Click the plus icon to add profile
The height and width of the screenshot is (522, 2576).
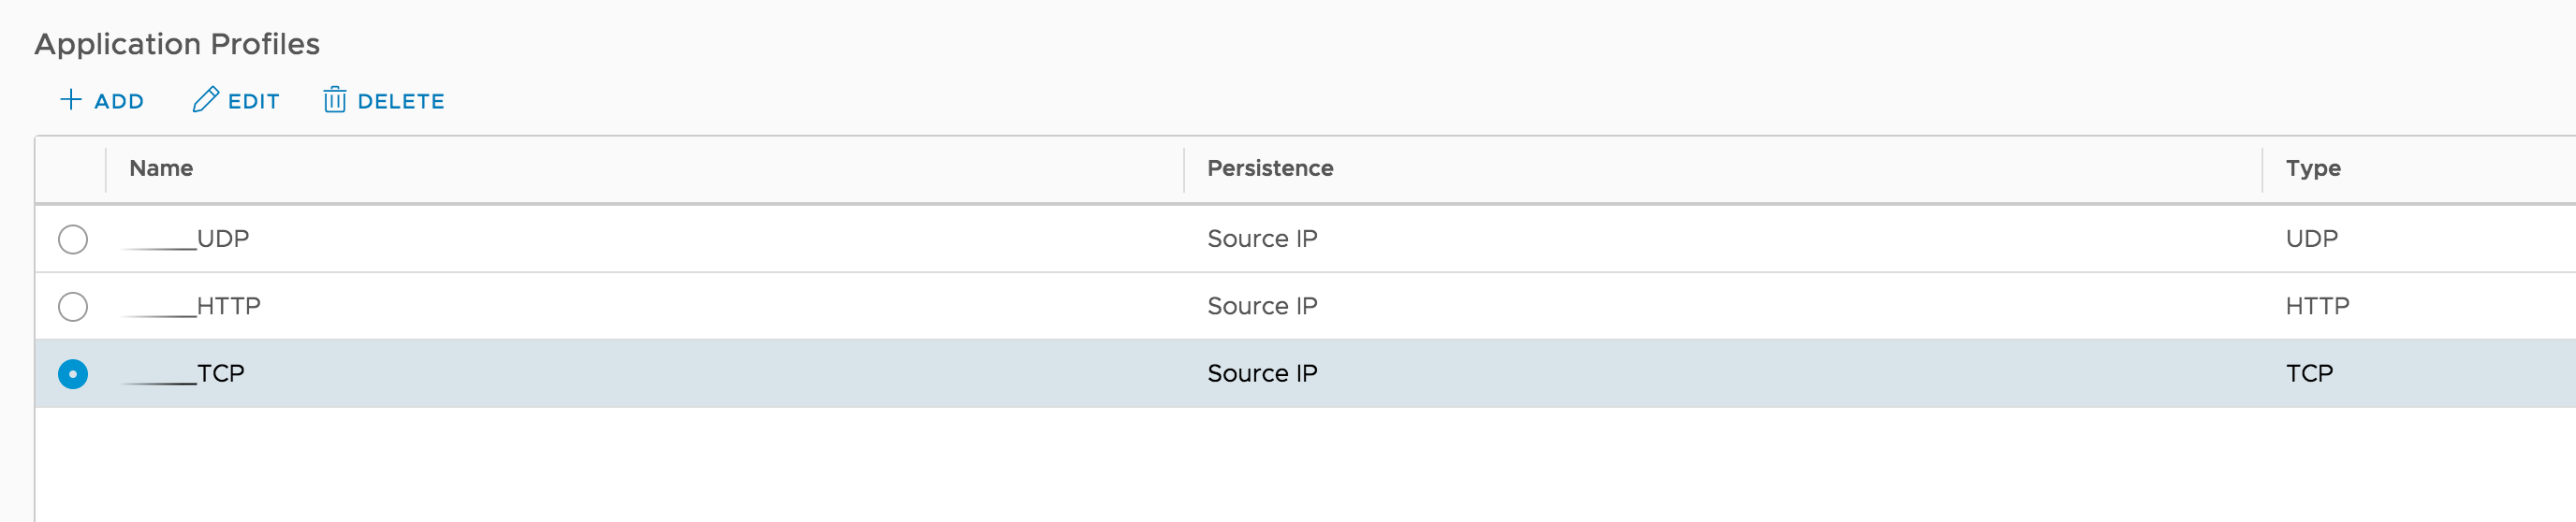pos(71,100)
